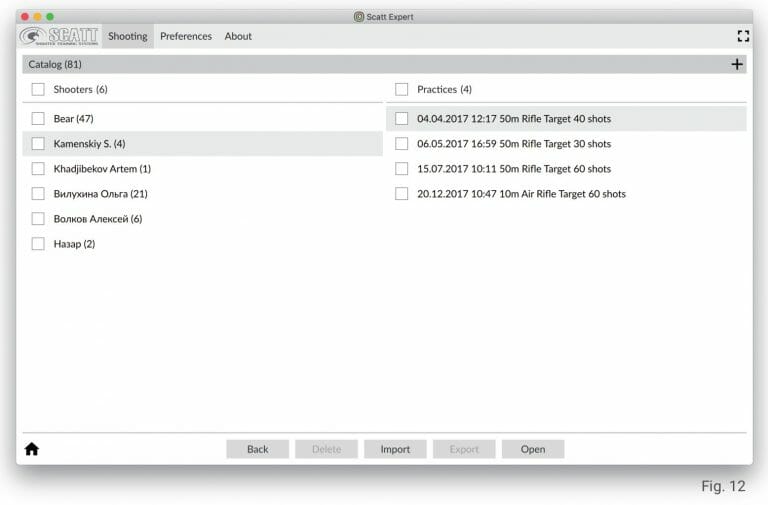
Task: Select shooter Волков Алексей (6)
Action: click(x=98, y=219)
